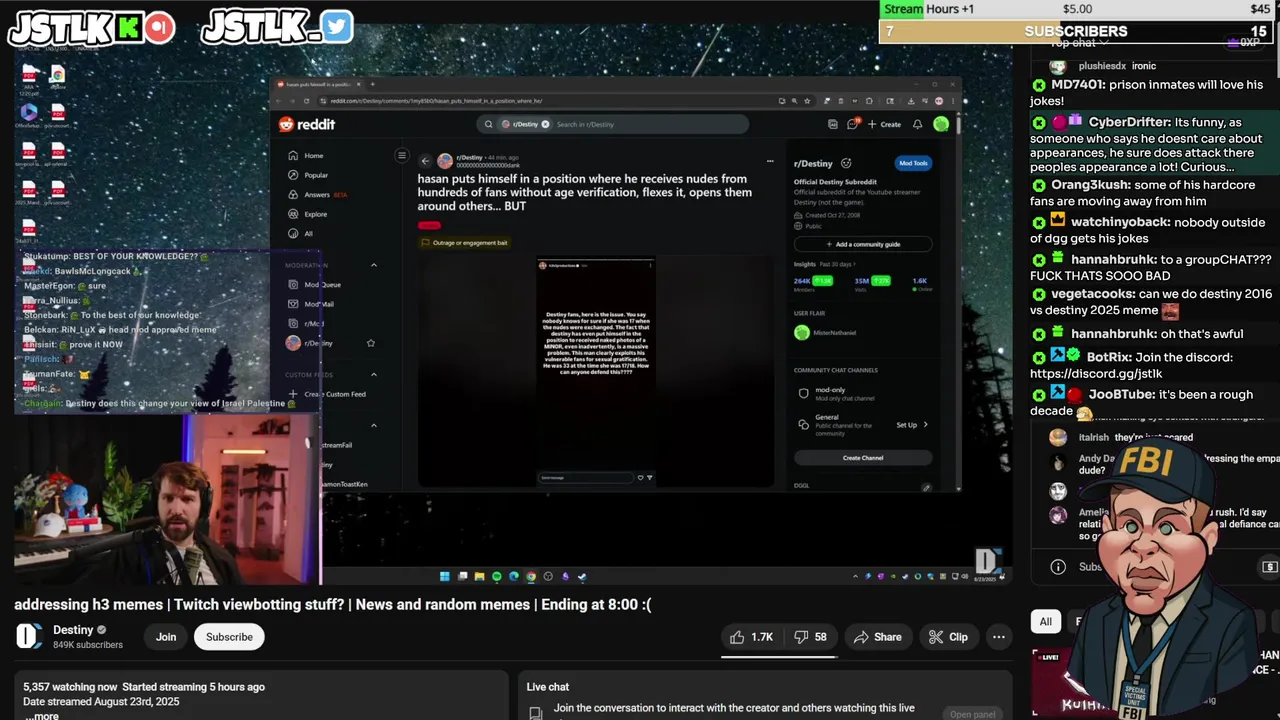Click the Reddit logo
Image resolution: width=1280 pixels, height=720 pixels.
coord(307,124)
